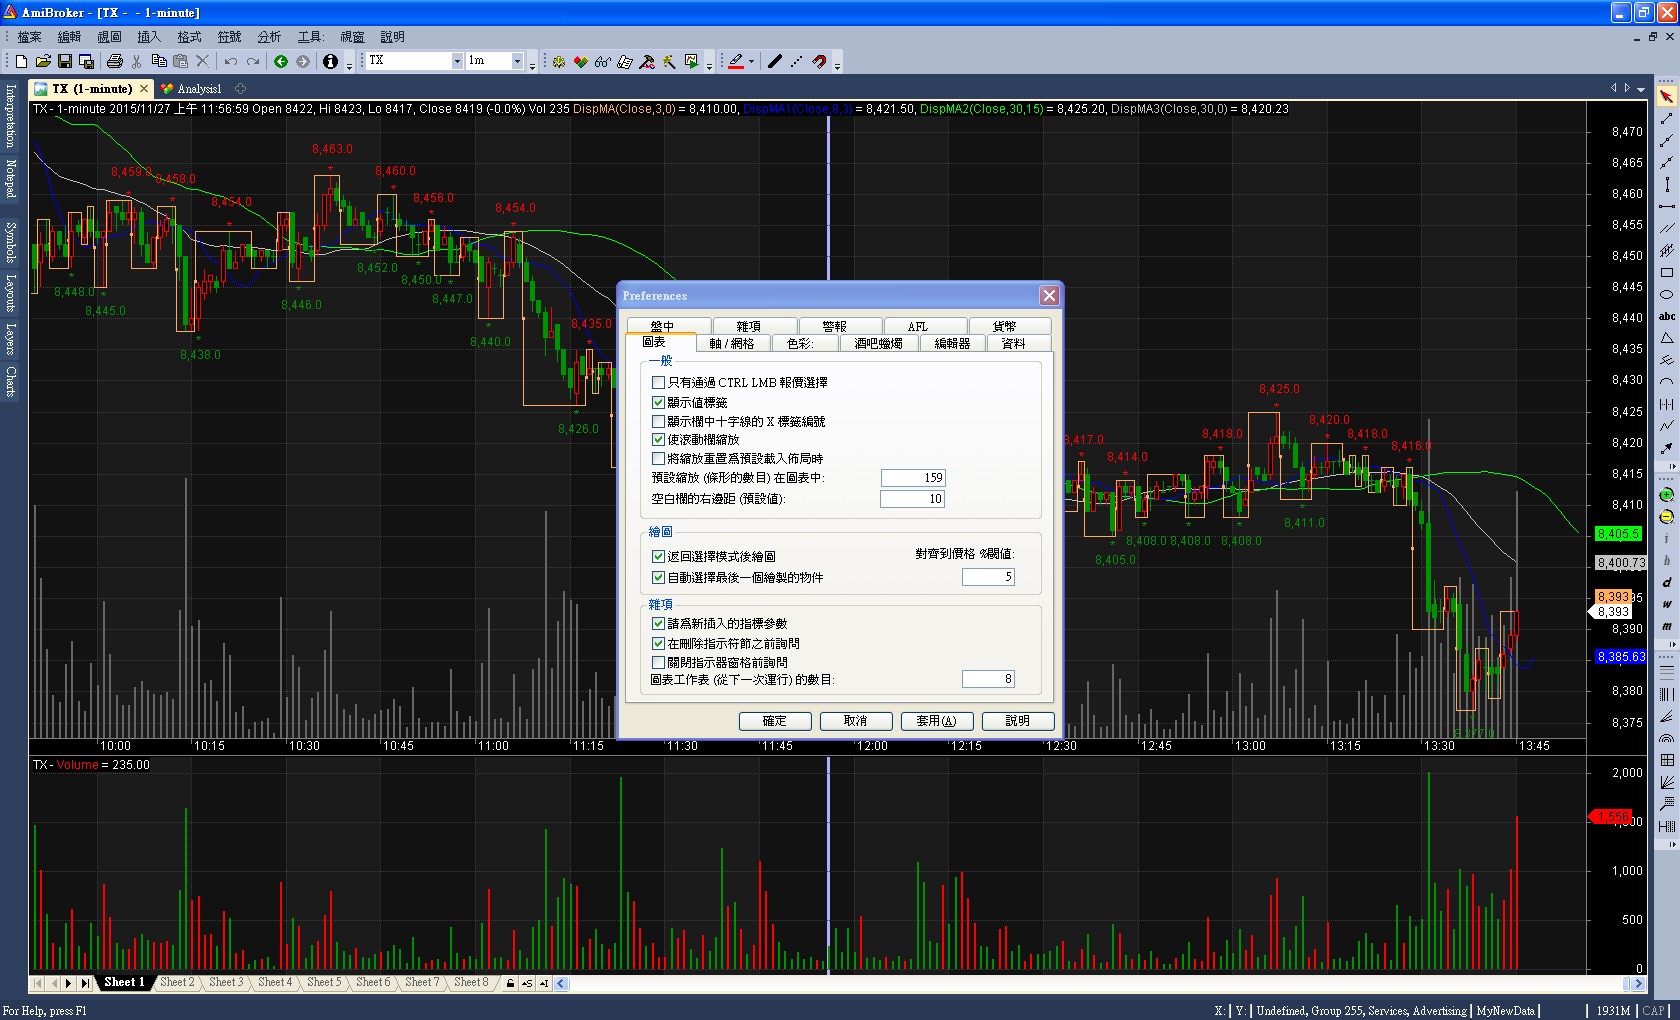Select the abc Text drawing tool

coord(1667,317)
